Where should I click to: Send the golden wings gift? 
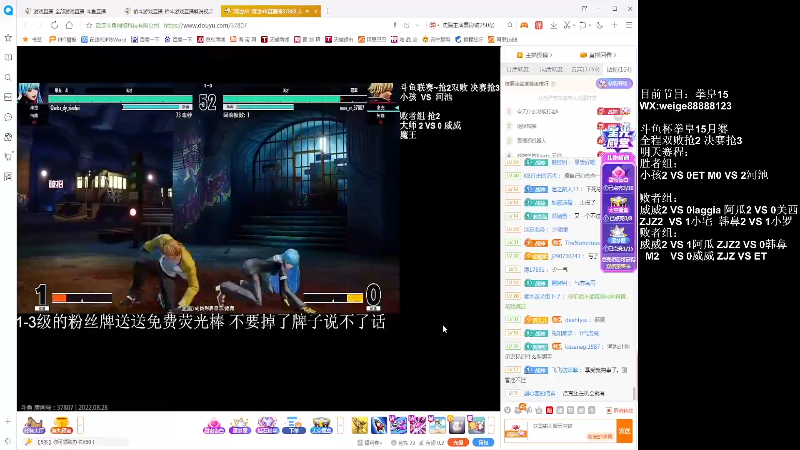coord(360,425)
